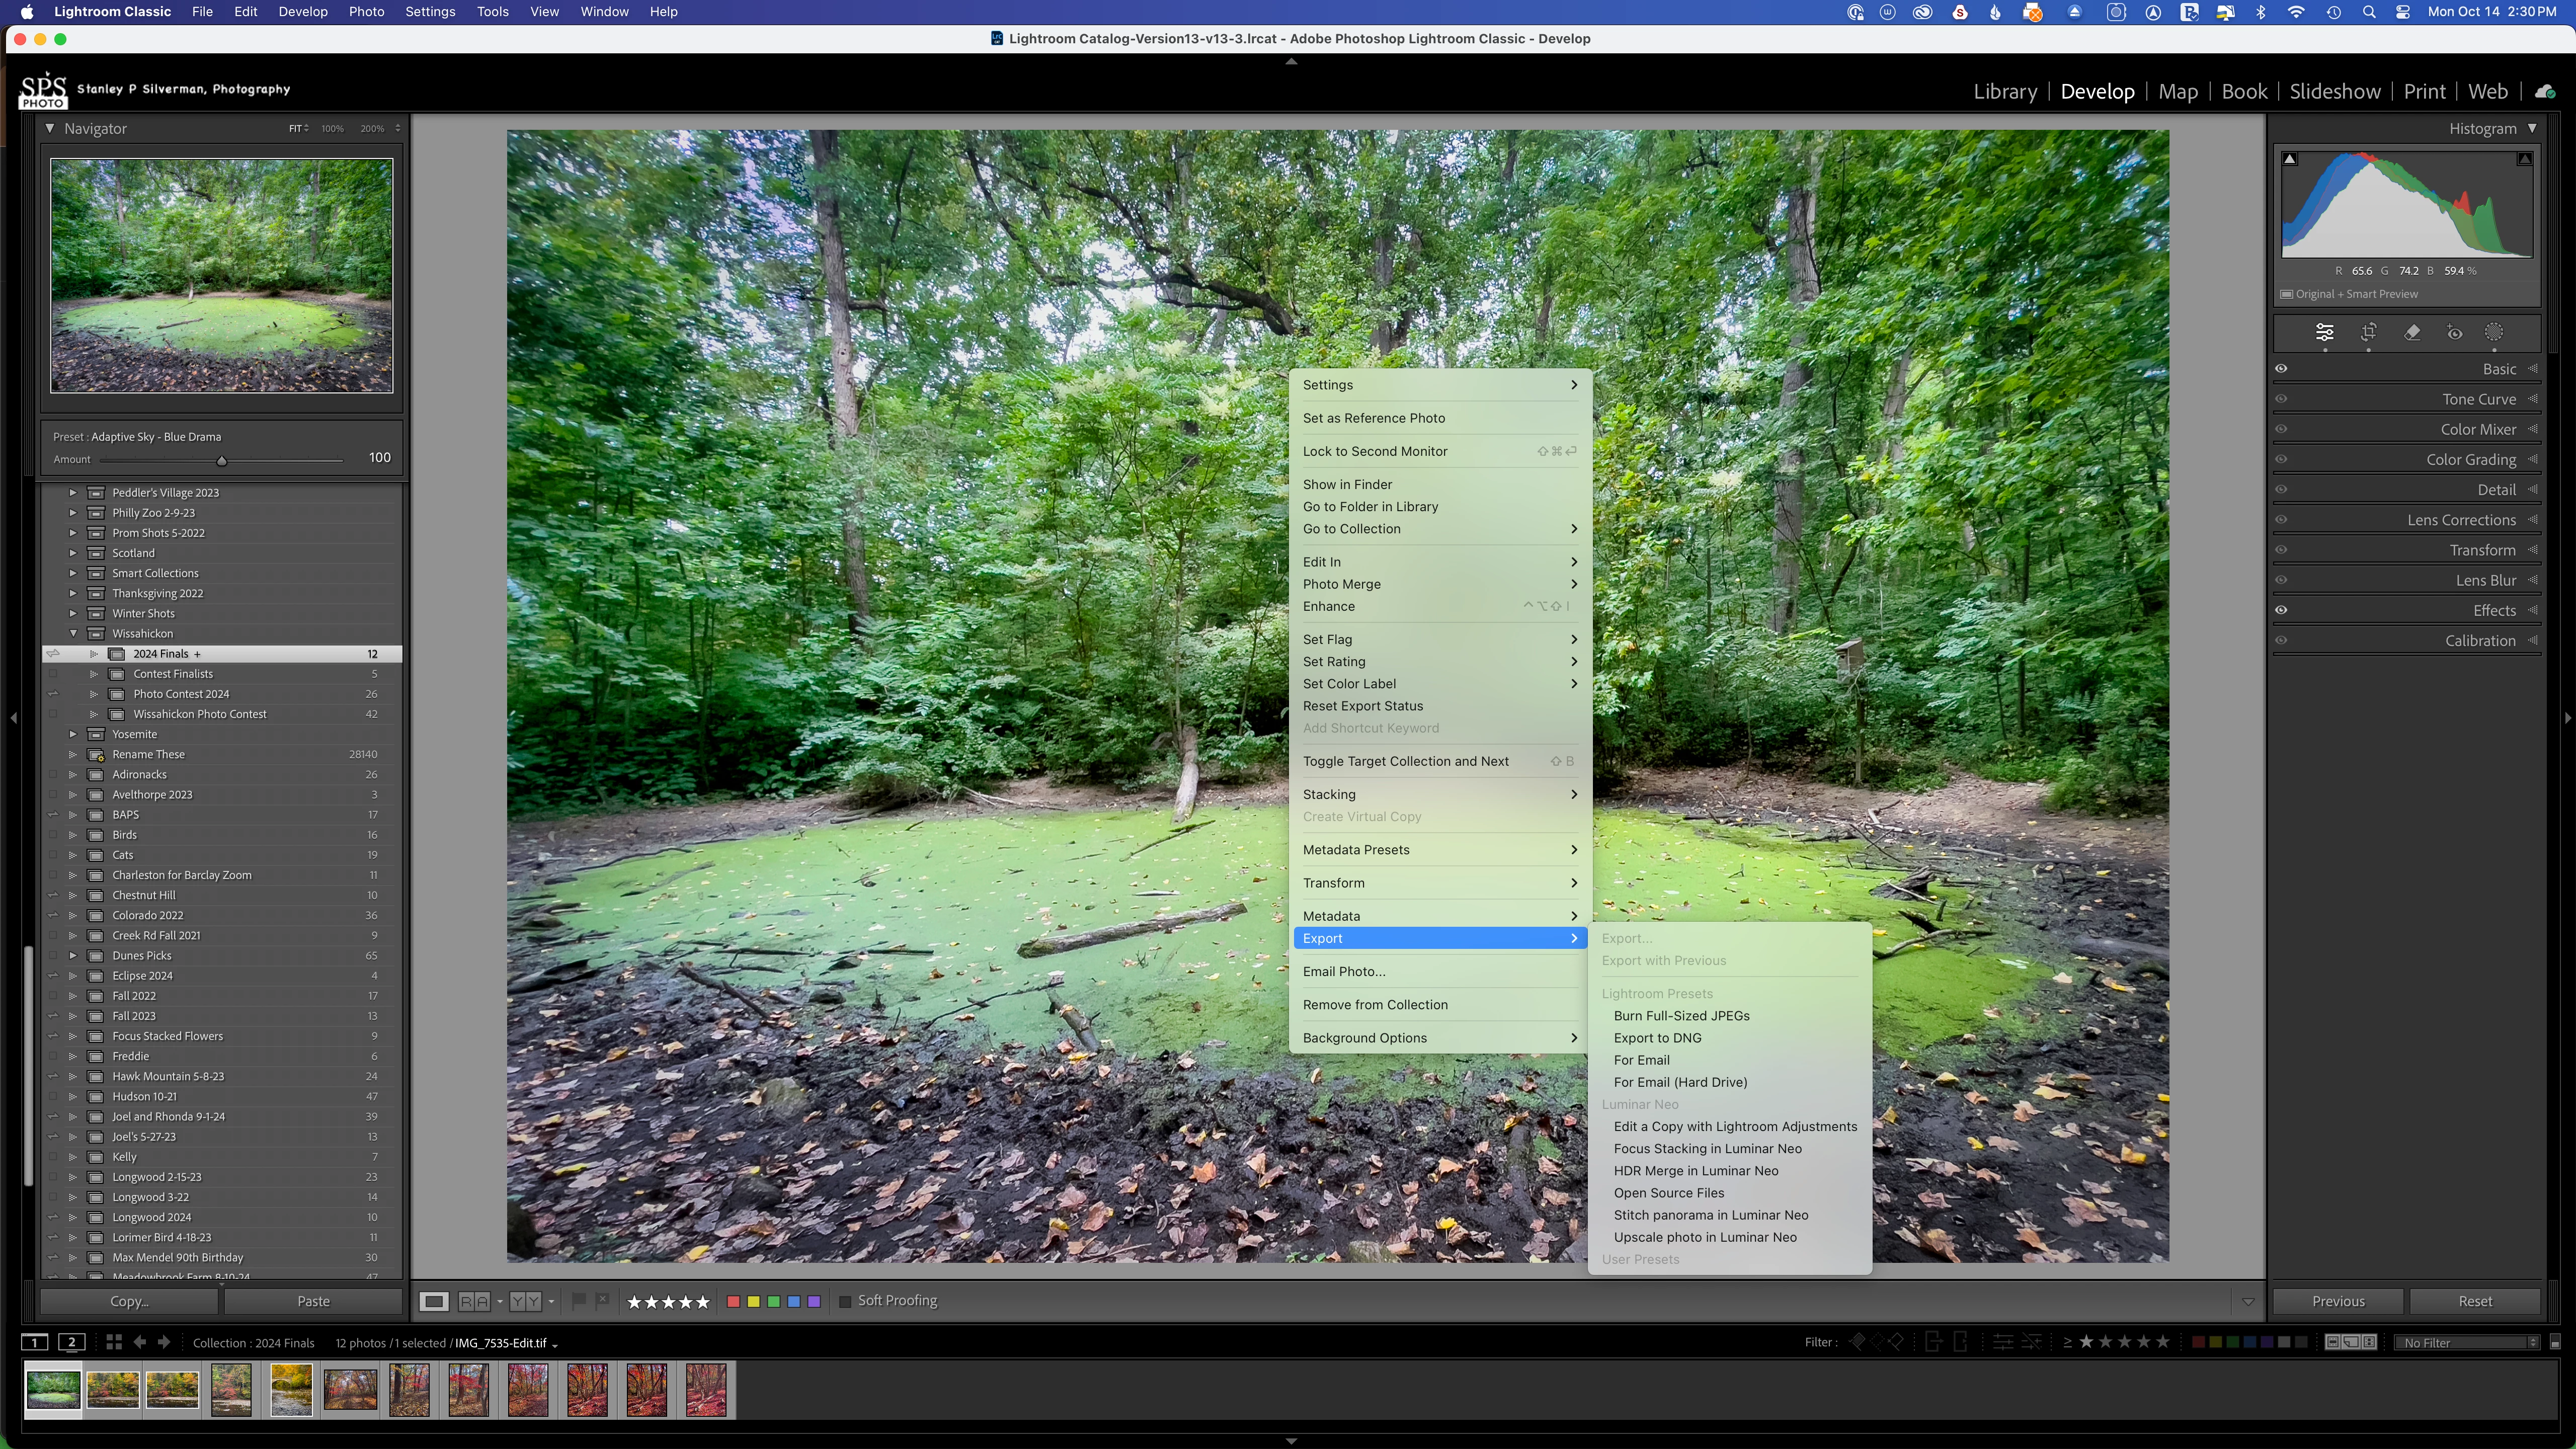Click the cloud sync status icon

(x=2545, y=92)
